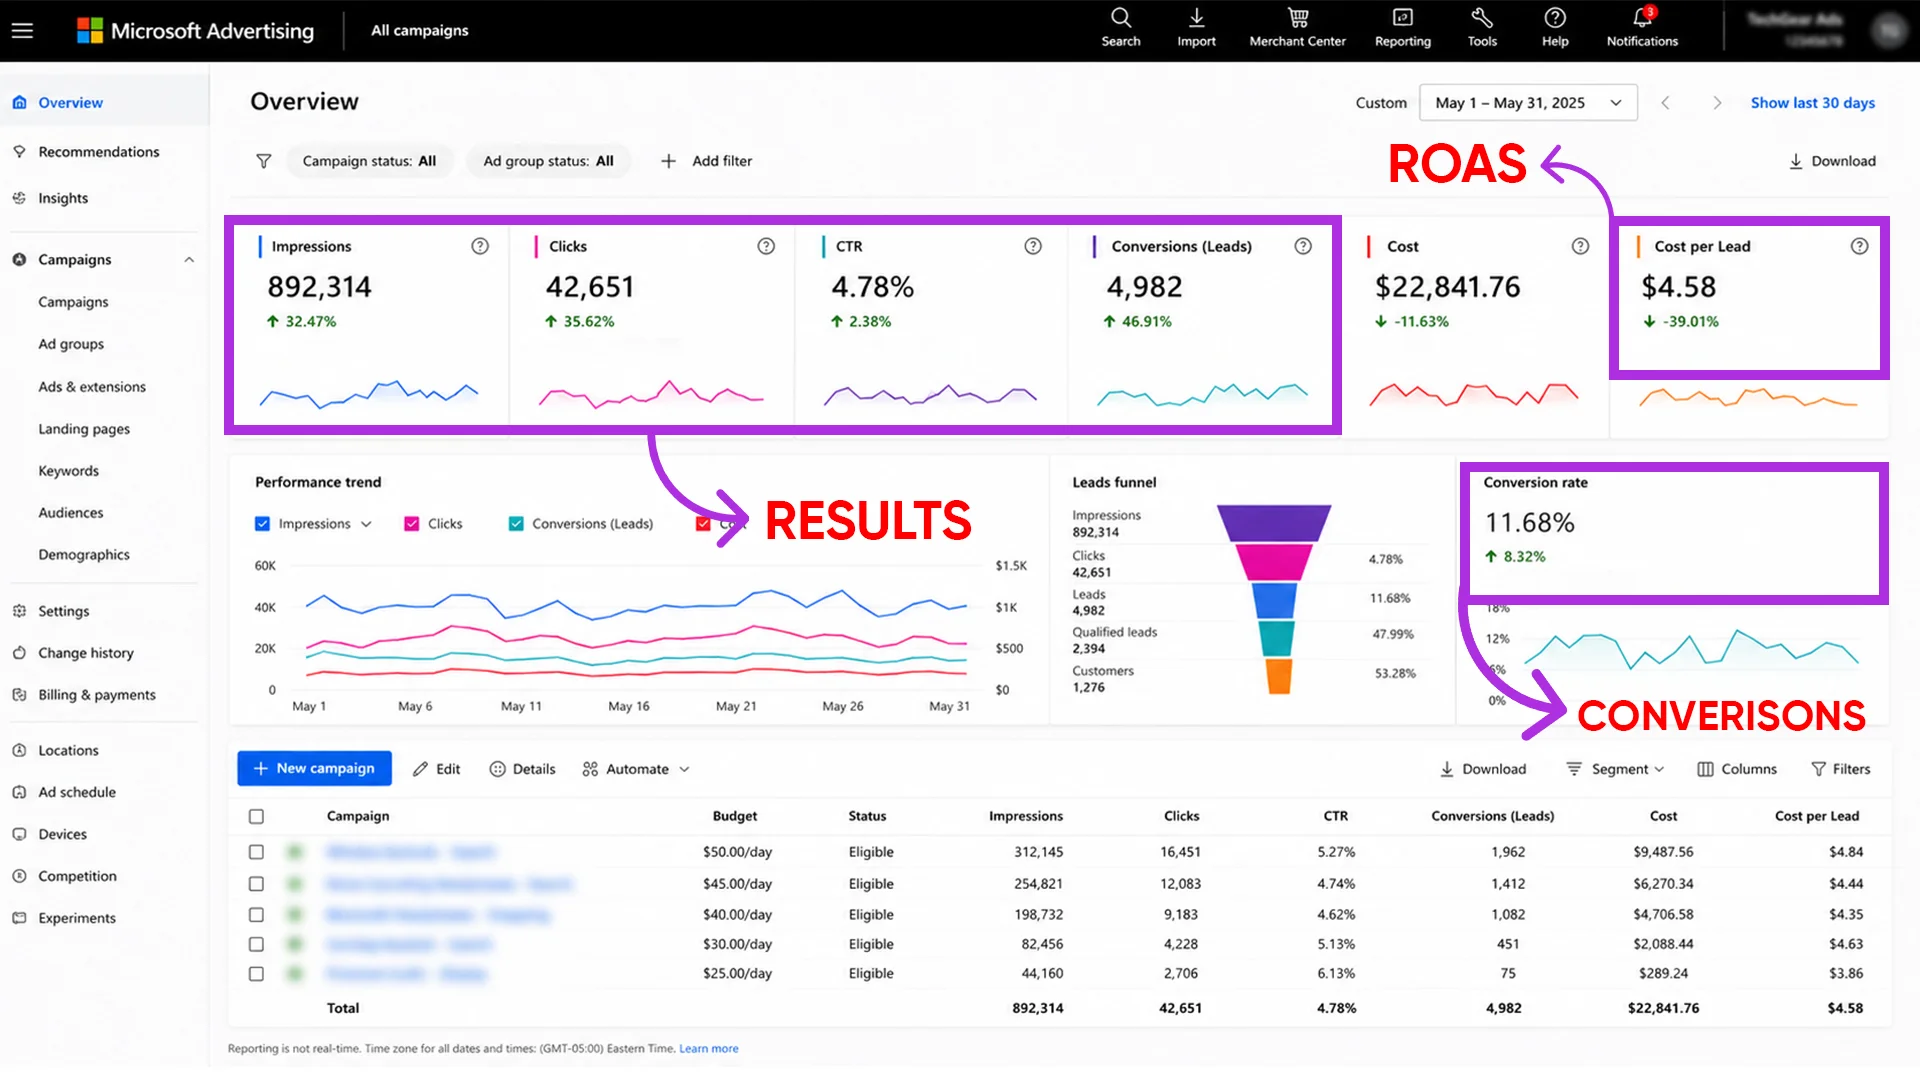Toggle Clicks series checkbox in chart
The image size is (1920, 1080).
[411, 524]
